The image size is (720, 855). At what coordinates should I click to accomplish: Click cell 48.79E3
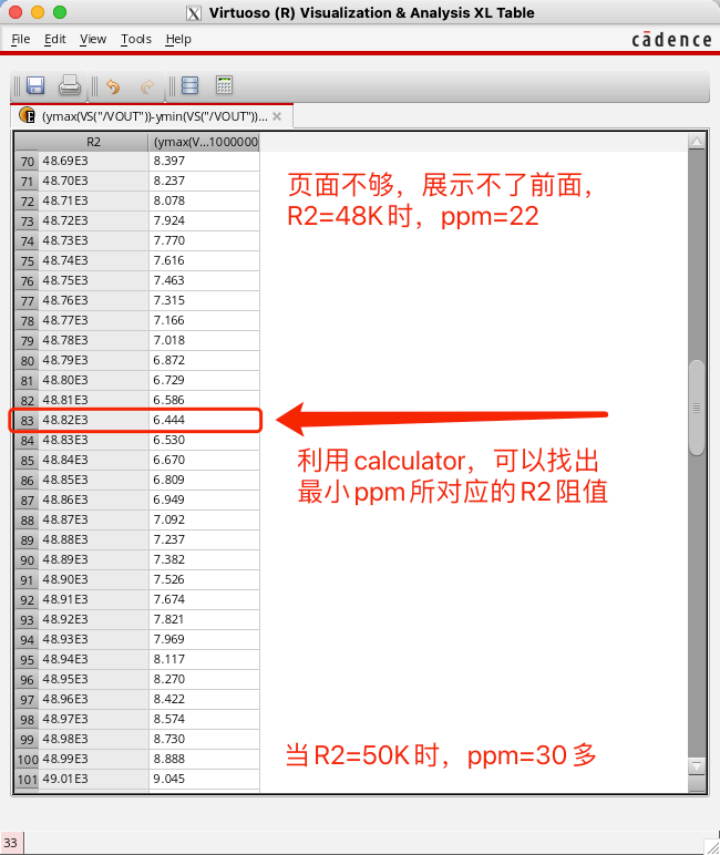pos(93,360)
